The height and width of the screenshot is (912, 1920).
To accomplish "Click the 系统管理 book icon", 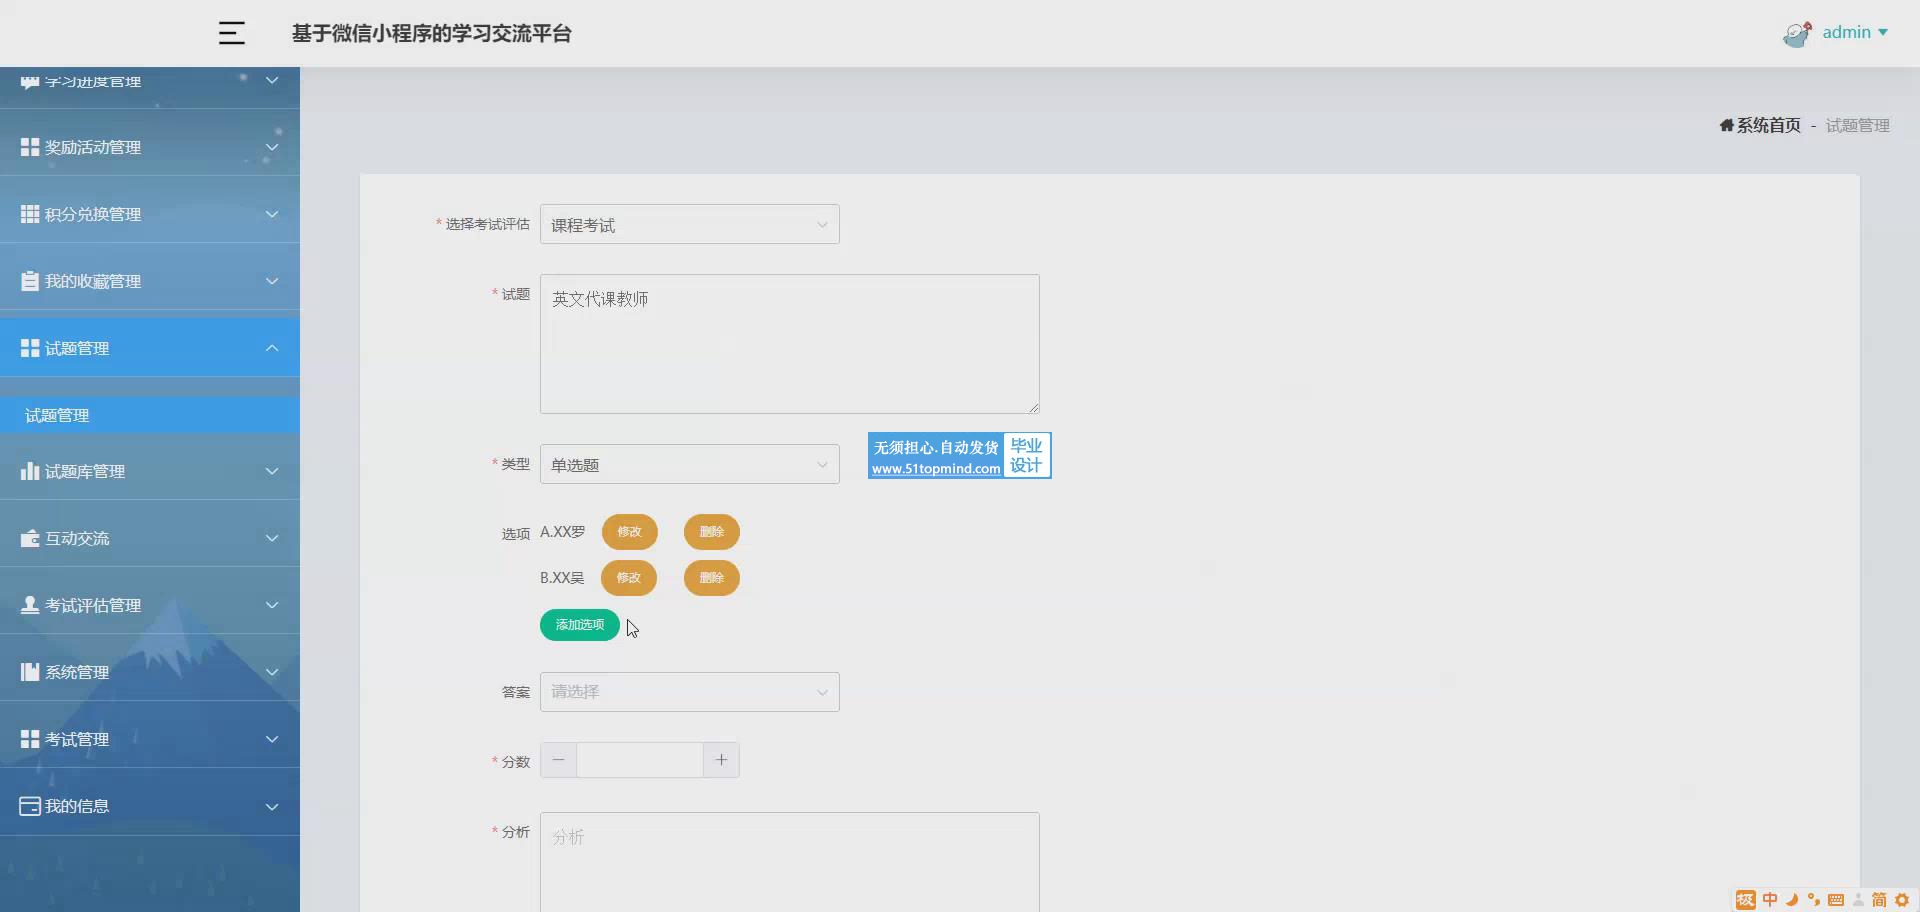I will click(30, 672).
